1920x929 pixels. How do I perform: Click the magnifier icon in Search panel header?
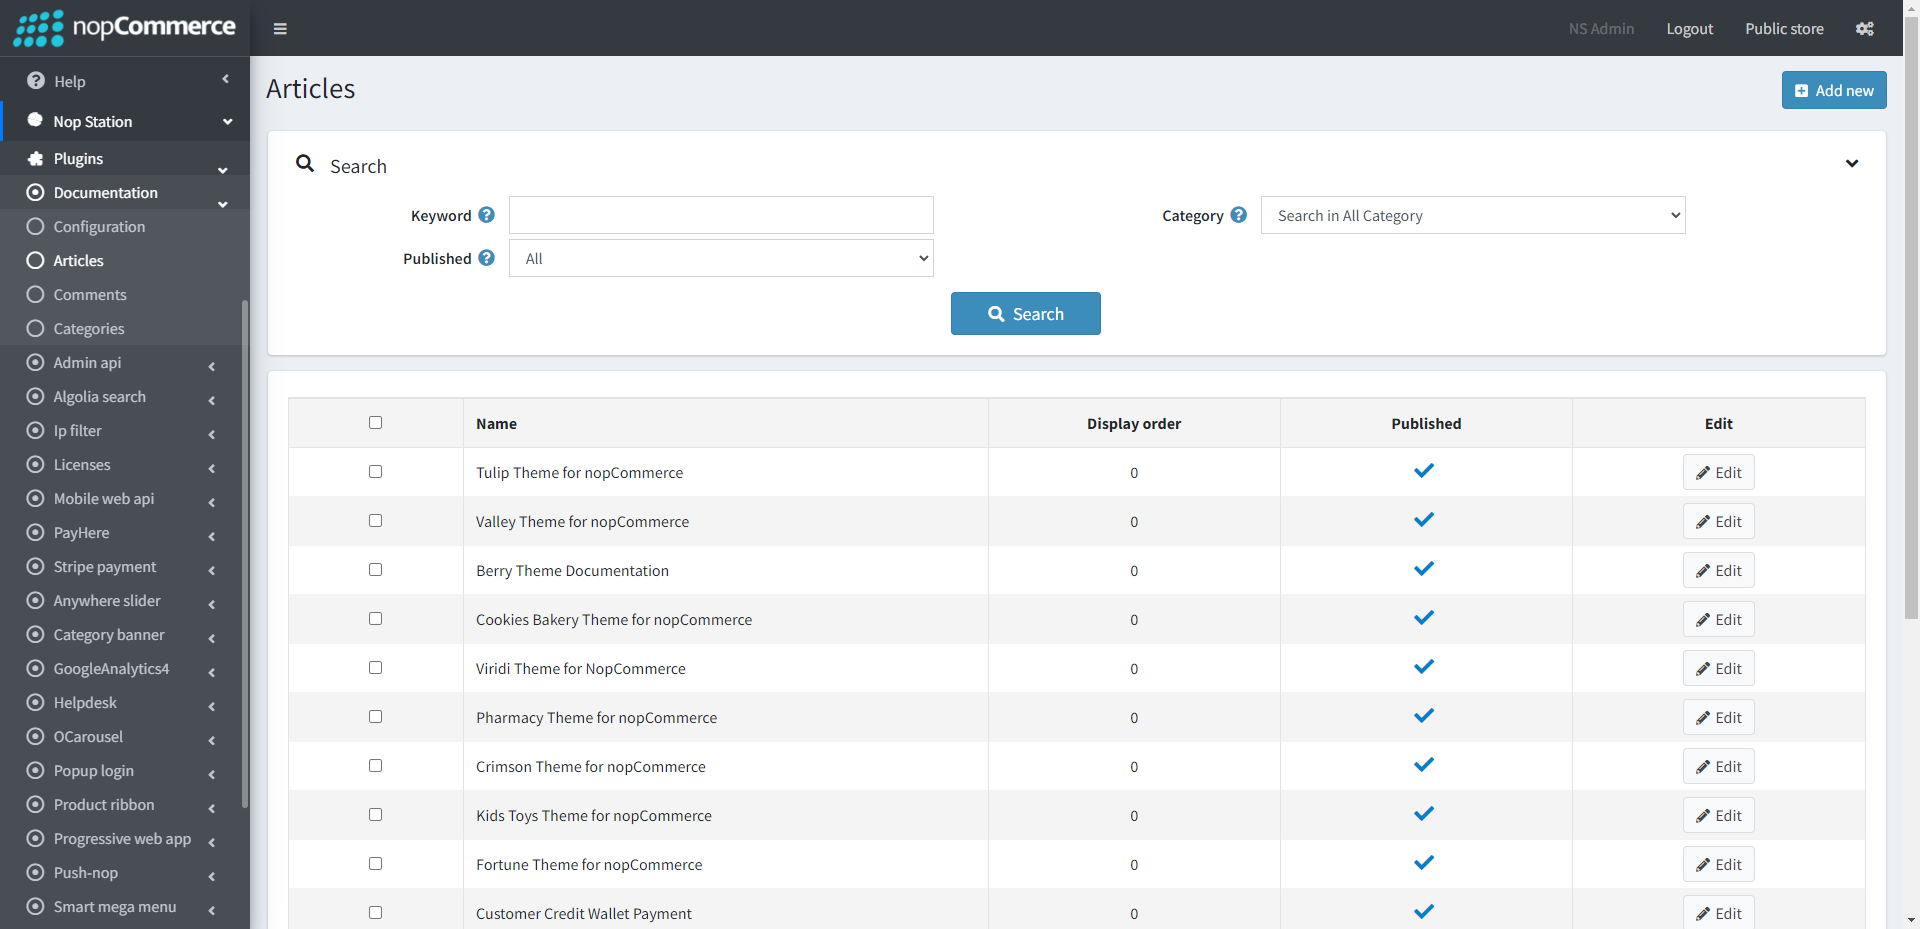tap(305, 163)
